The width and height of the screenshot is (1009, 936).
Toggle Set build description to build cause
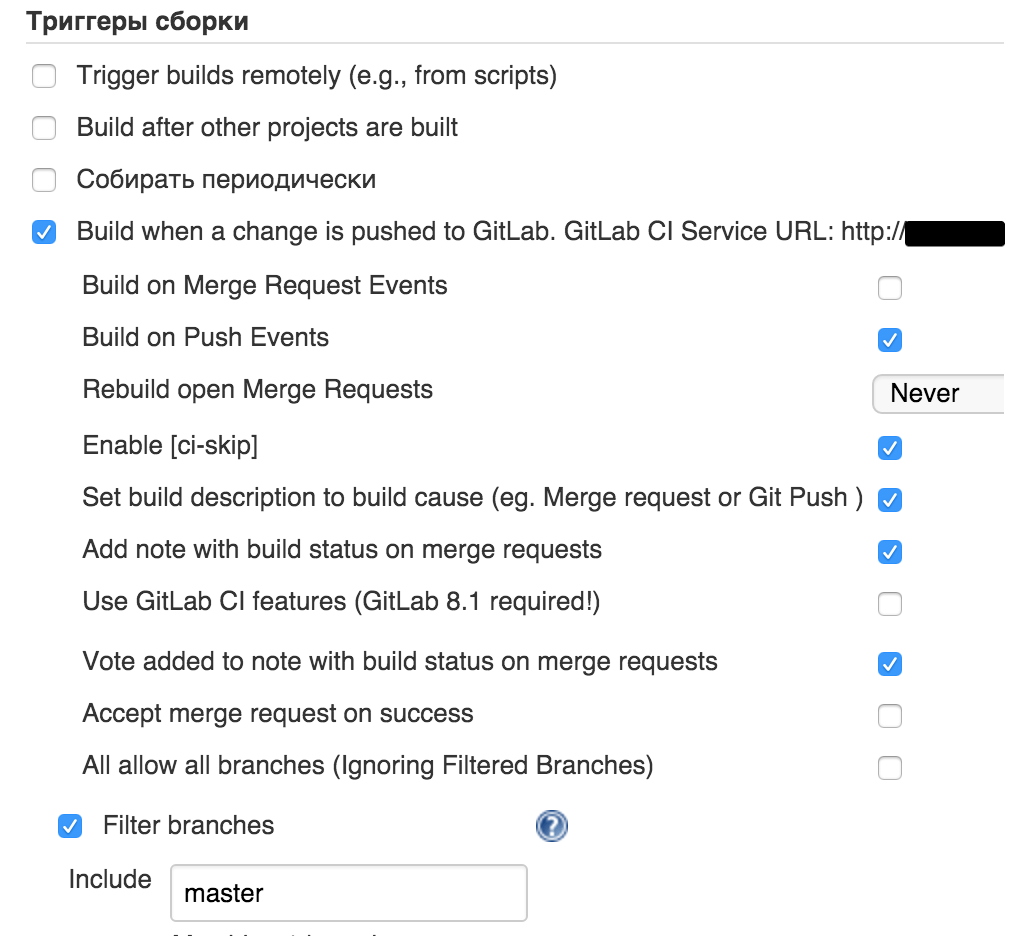[x=889, y=500]
